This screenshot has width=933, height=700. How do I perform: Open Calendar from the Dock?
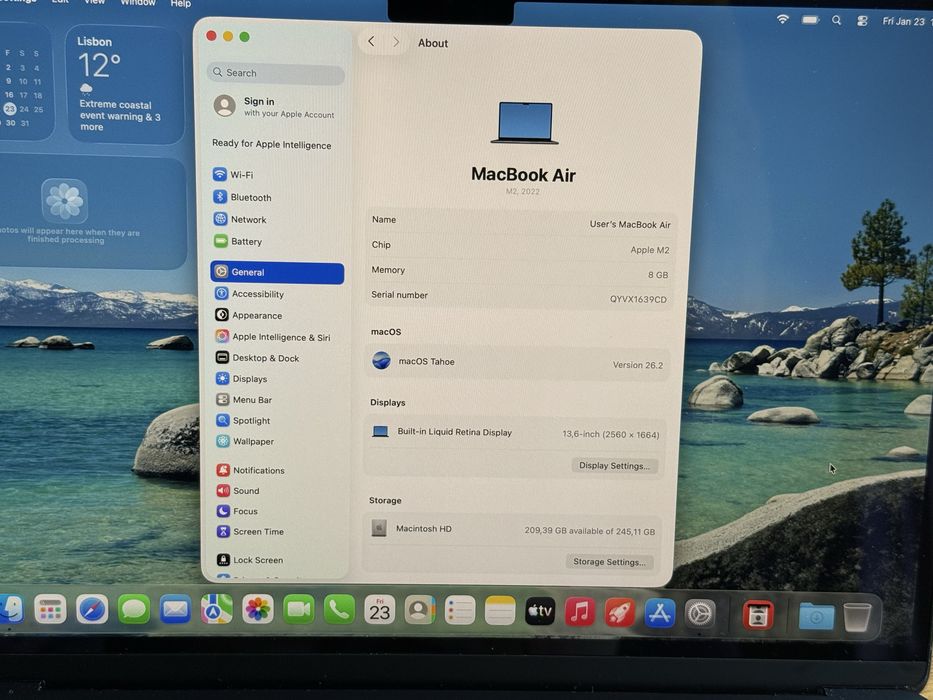380,610
